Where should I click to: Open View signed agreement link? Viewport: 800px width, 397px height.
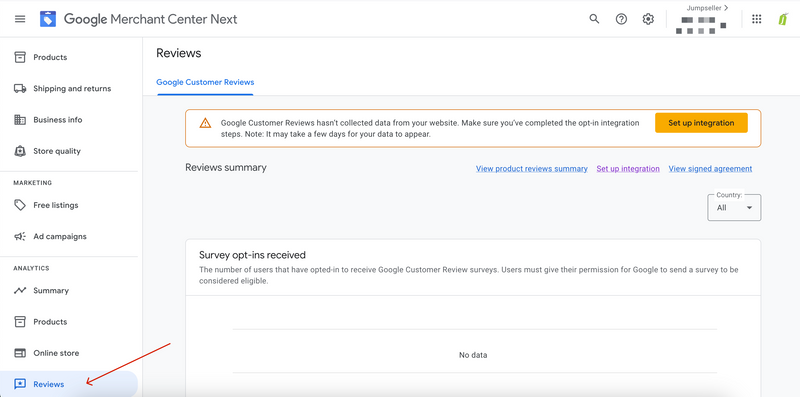[710, 168]
